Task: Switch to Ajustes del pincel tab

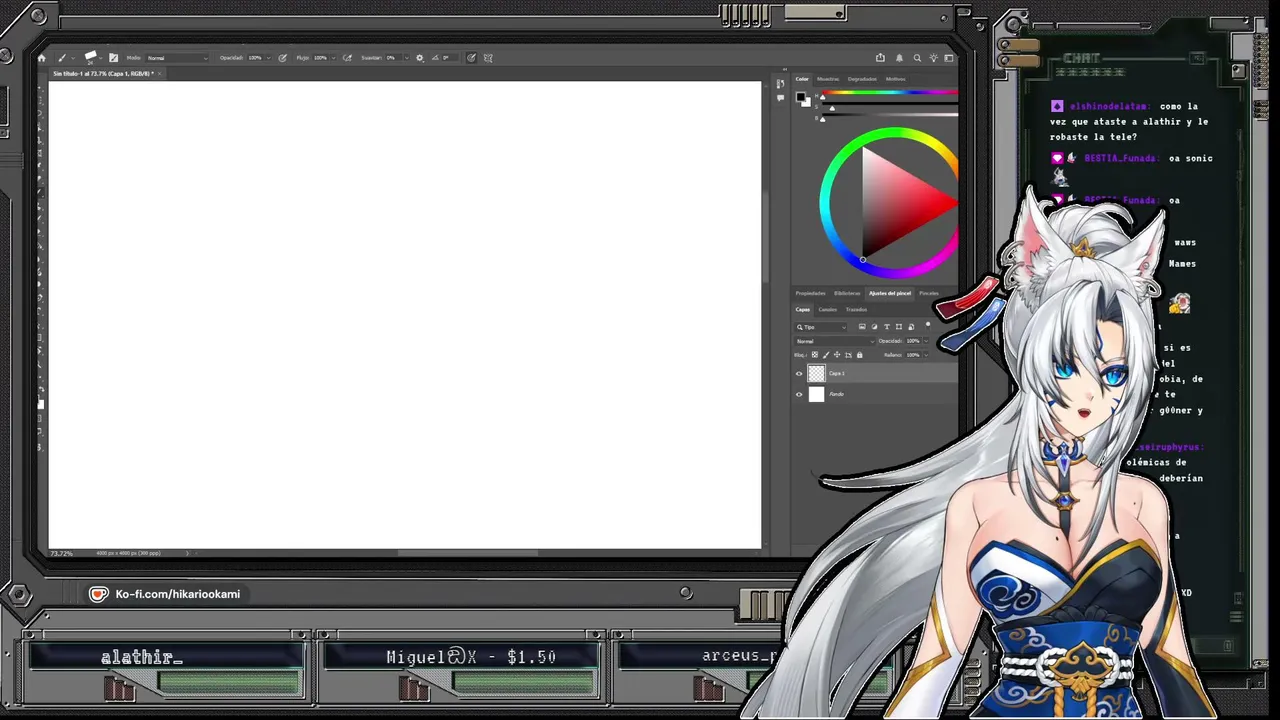Action: [889, 293]
